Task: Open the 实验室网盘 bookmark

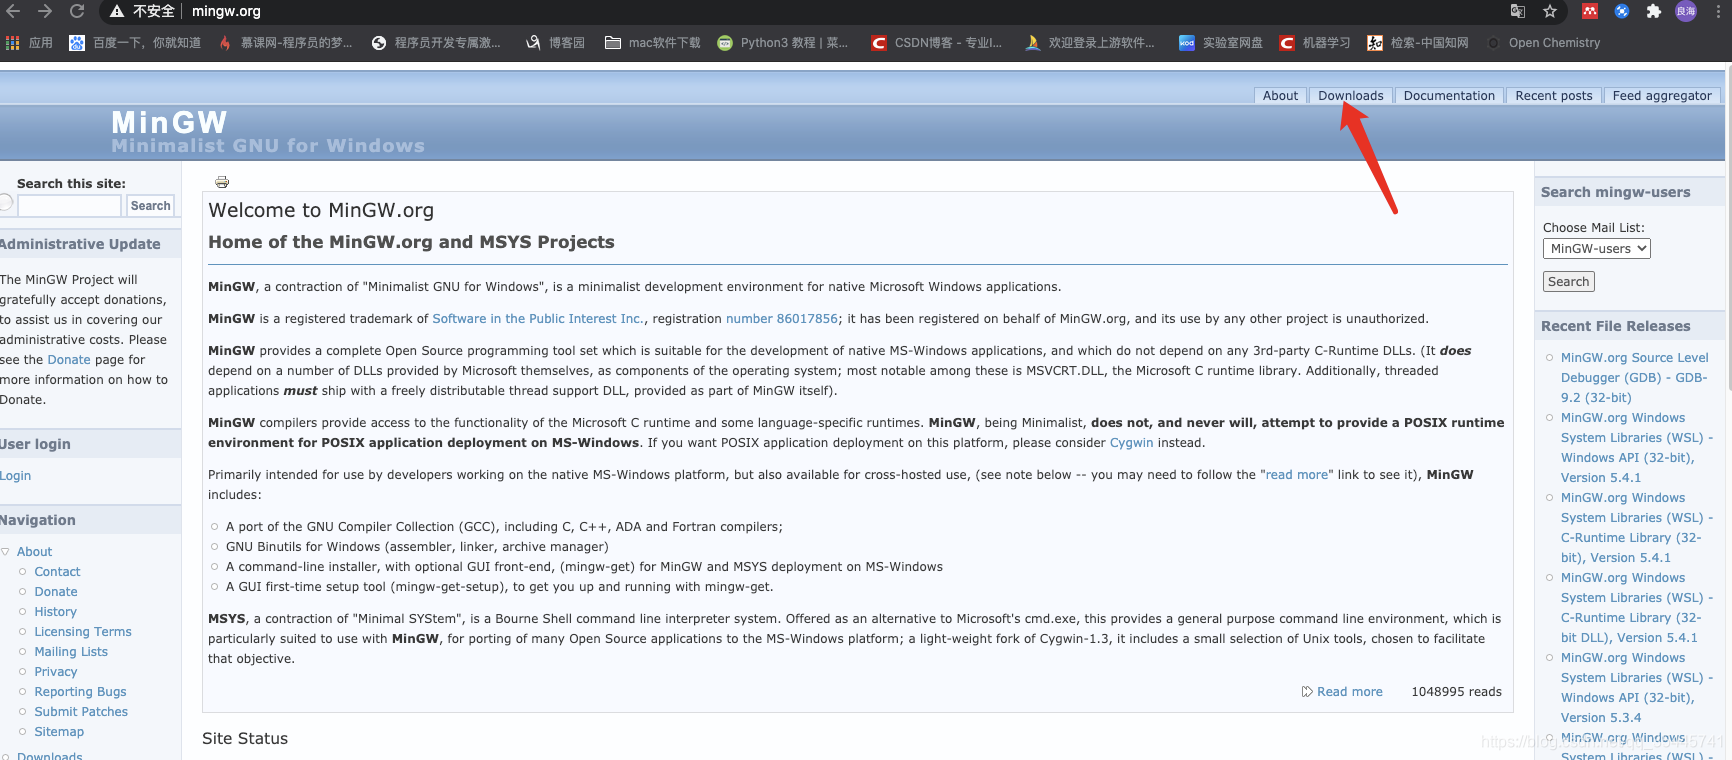Action: pos(1221,43)
